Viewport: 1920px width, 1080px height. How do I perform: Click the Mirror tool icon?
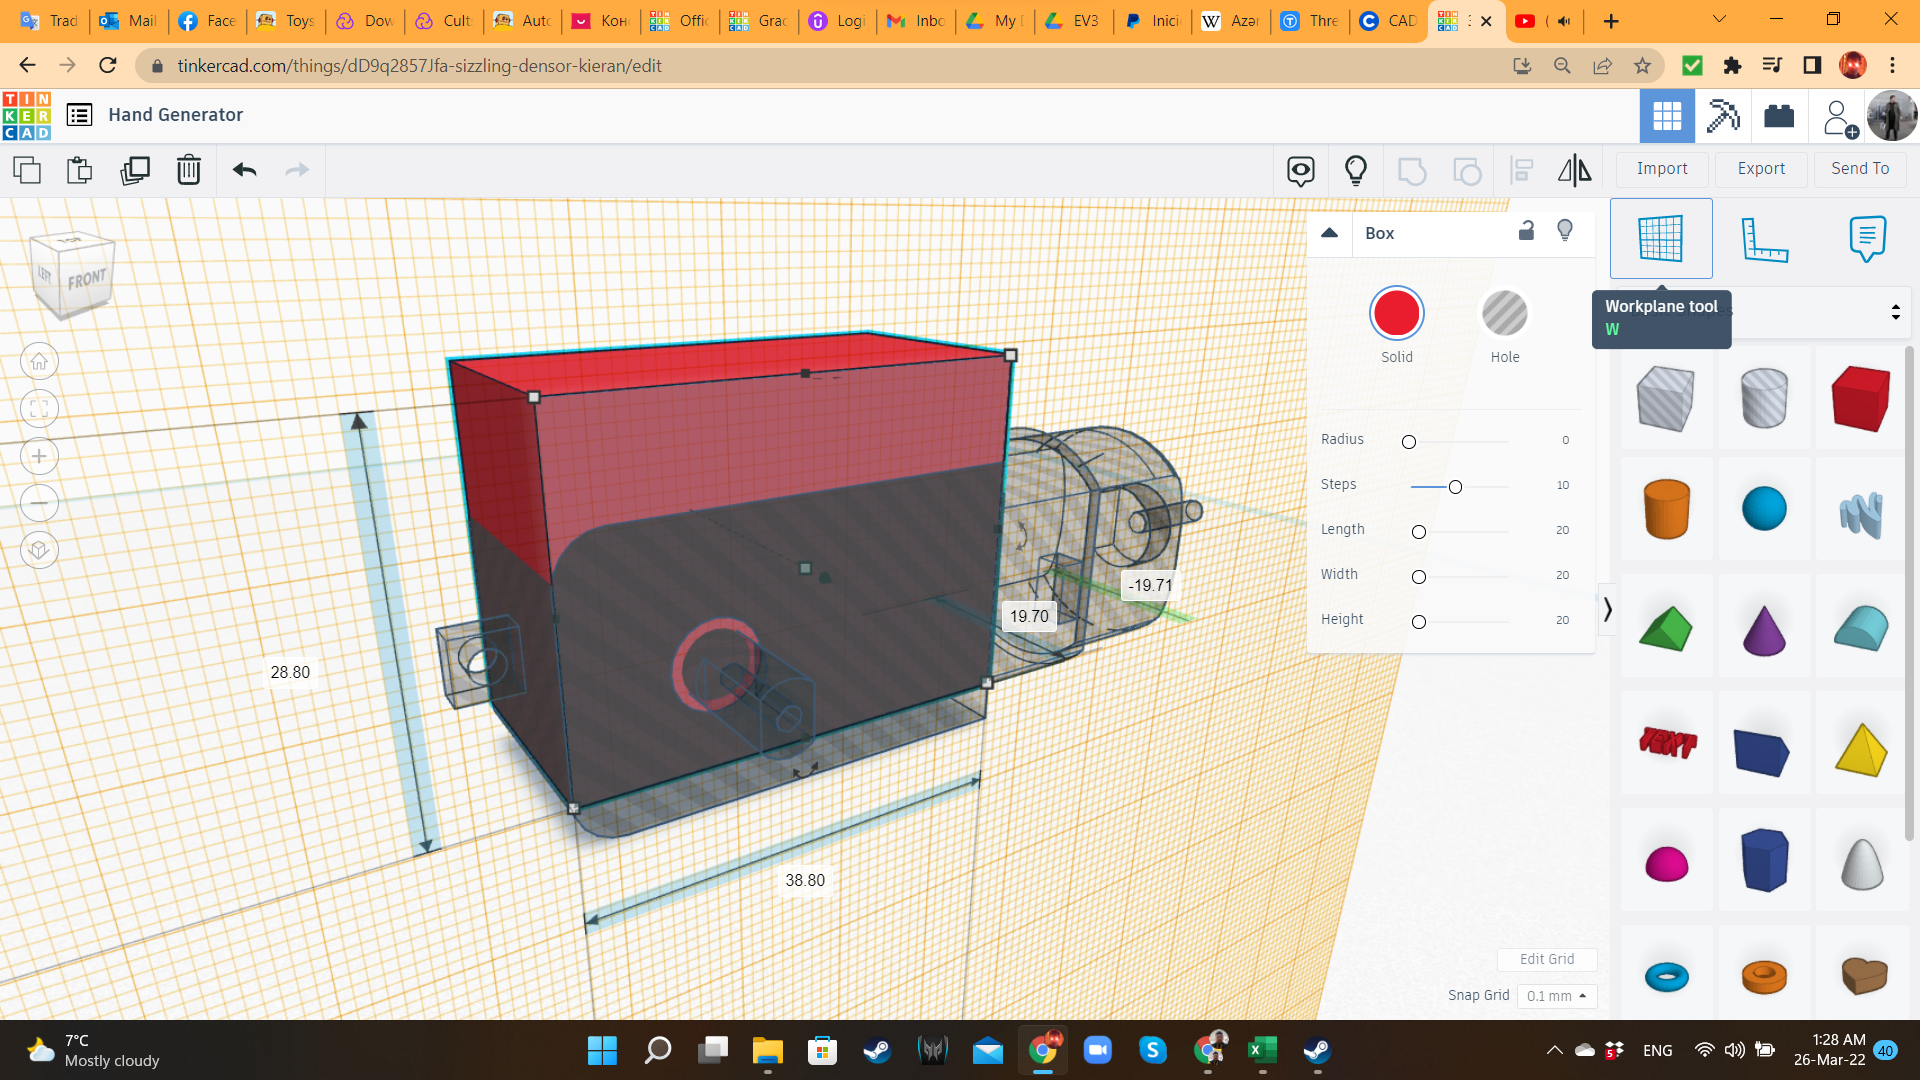pyautogui.click(x=1574, y=170)
